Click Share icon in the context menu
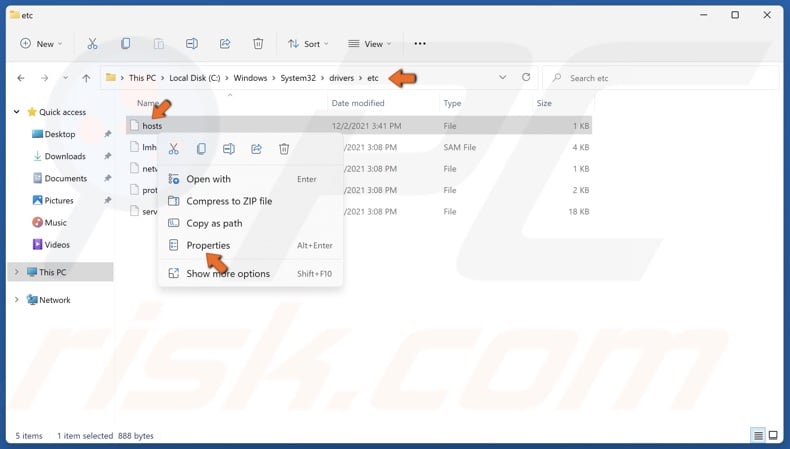Viewport: 790px width, 449px height. pyautogui.click(x=256, y=149)
